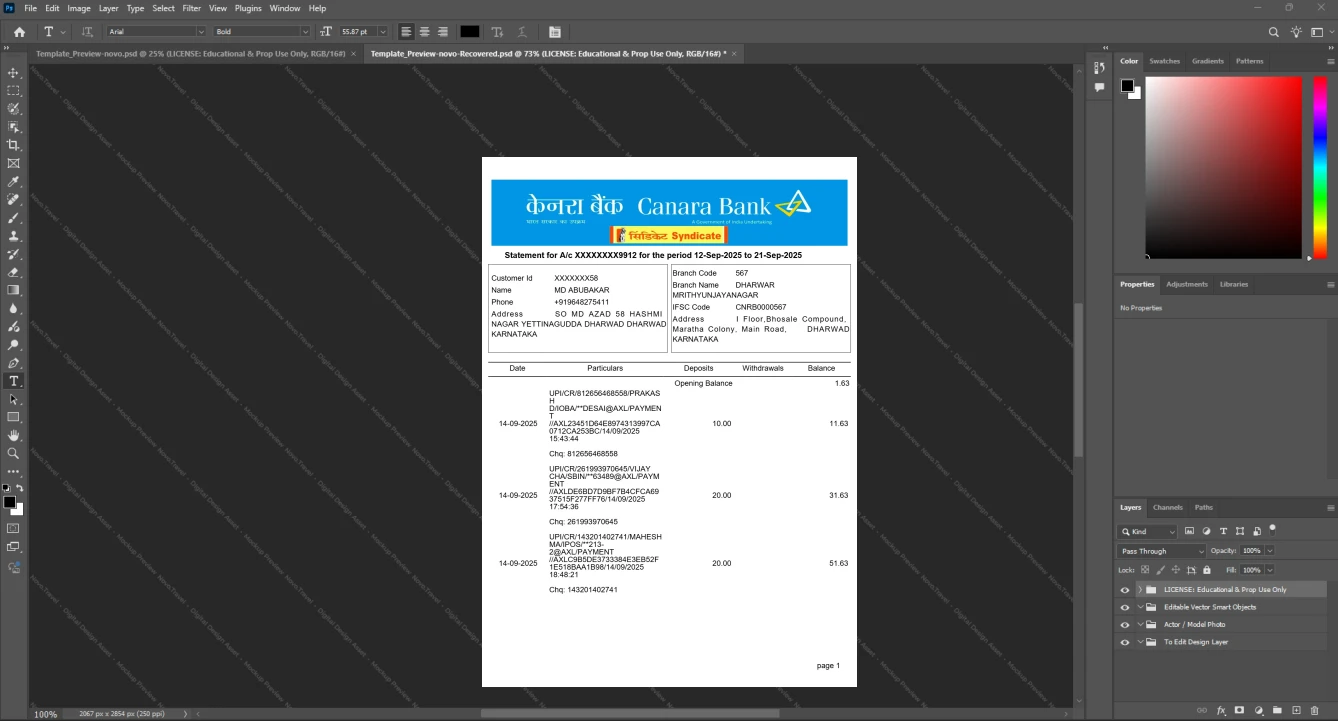
Task: Open the Character and Paragraph panels icon
Action: coord(555,32)
